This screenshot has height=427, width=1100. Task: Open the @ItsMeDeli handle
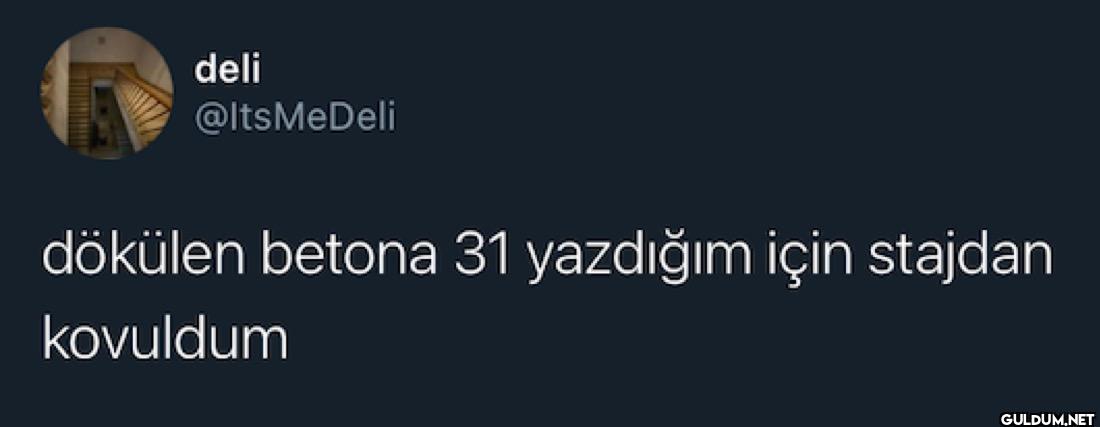295,118
